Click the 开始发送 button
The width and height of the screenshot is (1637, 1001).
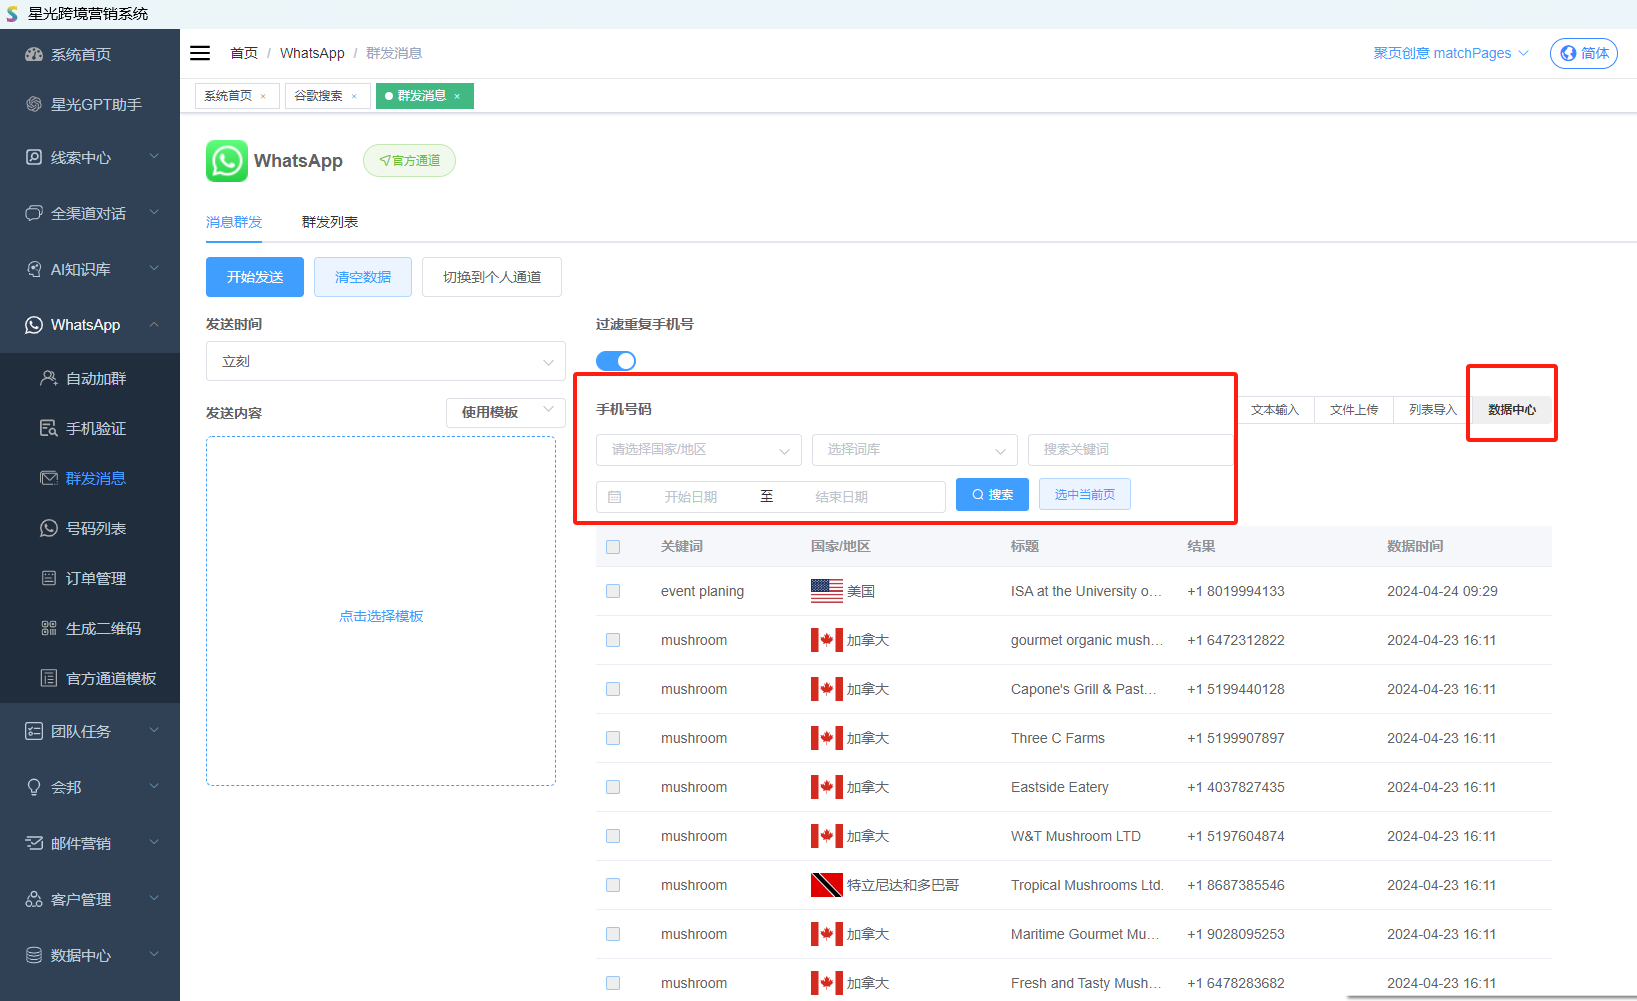click(x=255, y=277)
